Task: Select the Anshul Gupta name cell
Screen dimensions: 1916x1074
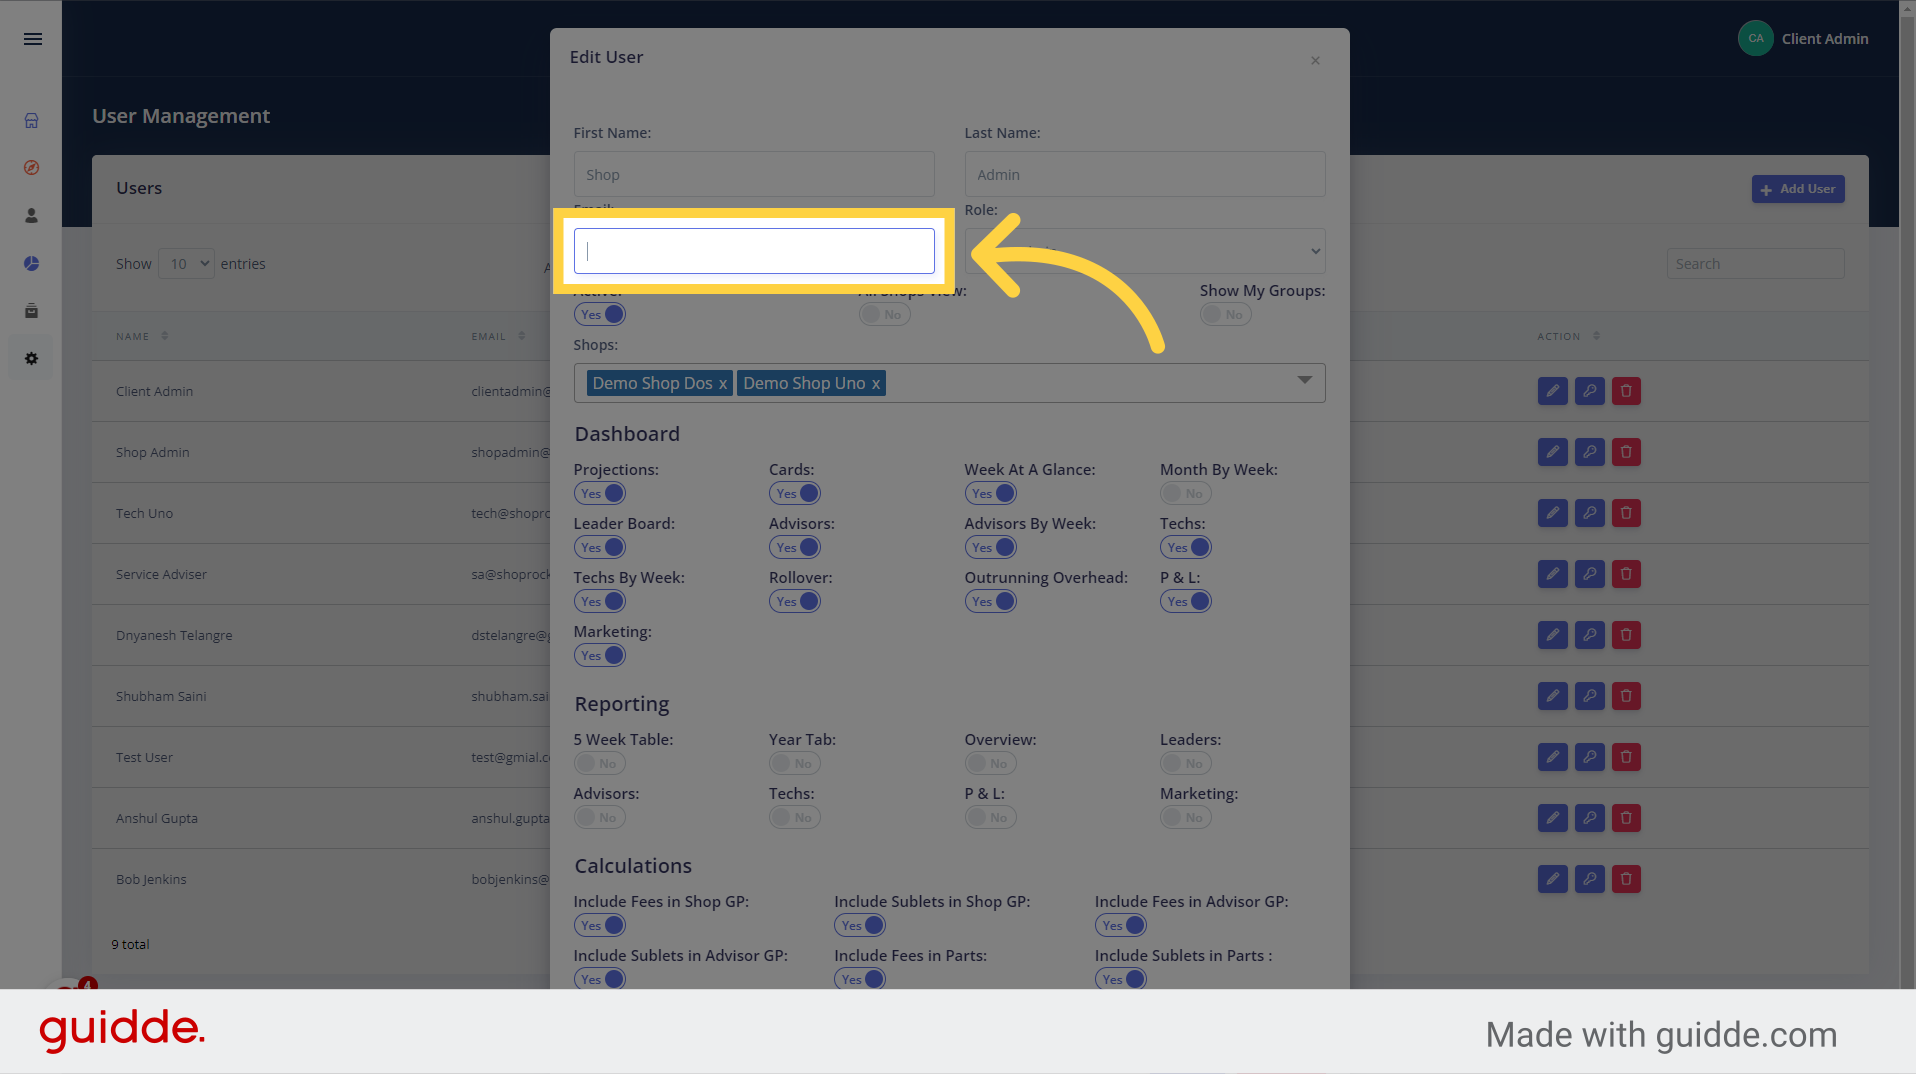Action: point(157,818)
